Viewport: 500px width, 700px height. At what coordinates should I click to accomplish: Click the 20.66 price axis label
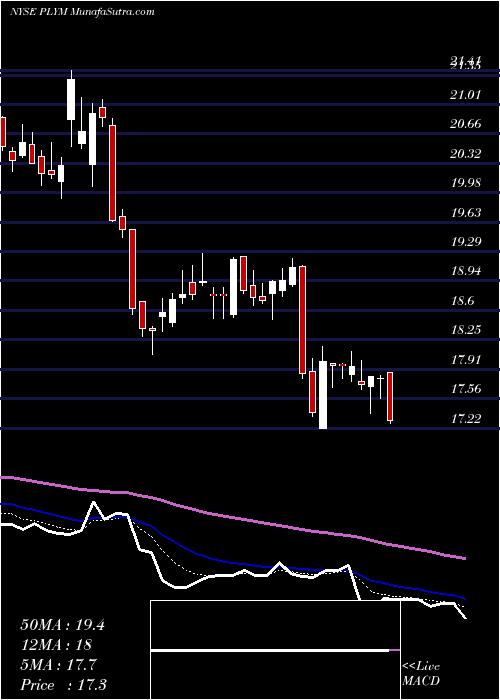466,124
